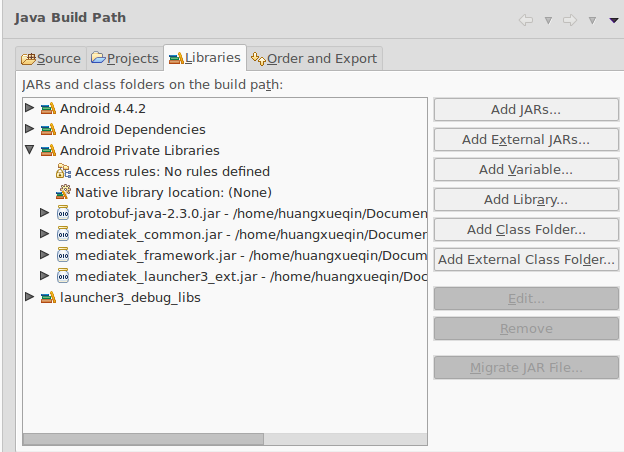Click the mediatek_common jar file icon
The width and height of the screenshot is (624, 452).
click(63, 234)
